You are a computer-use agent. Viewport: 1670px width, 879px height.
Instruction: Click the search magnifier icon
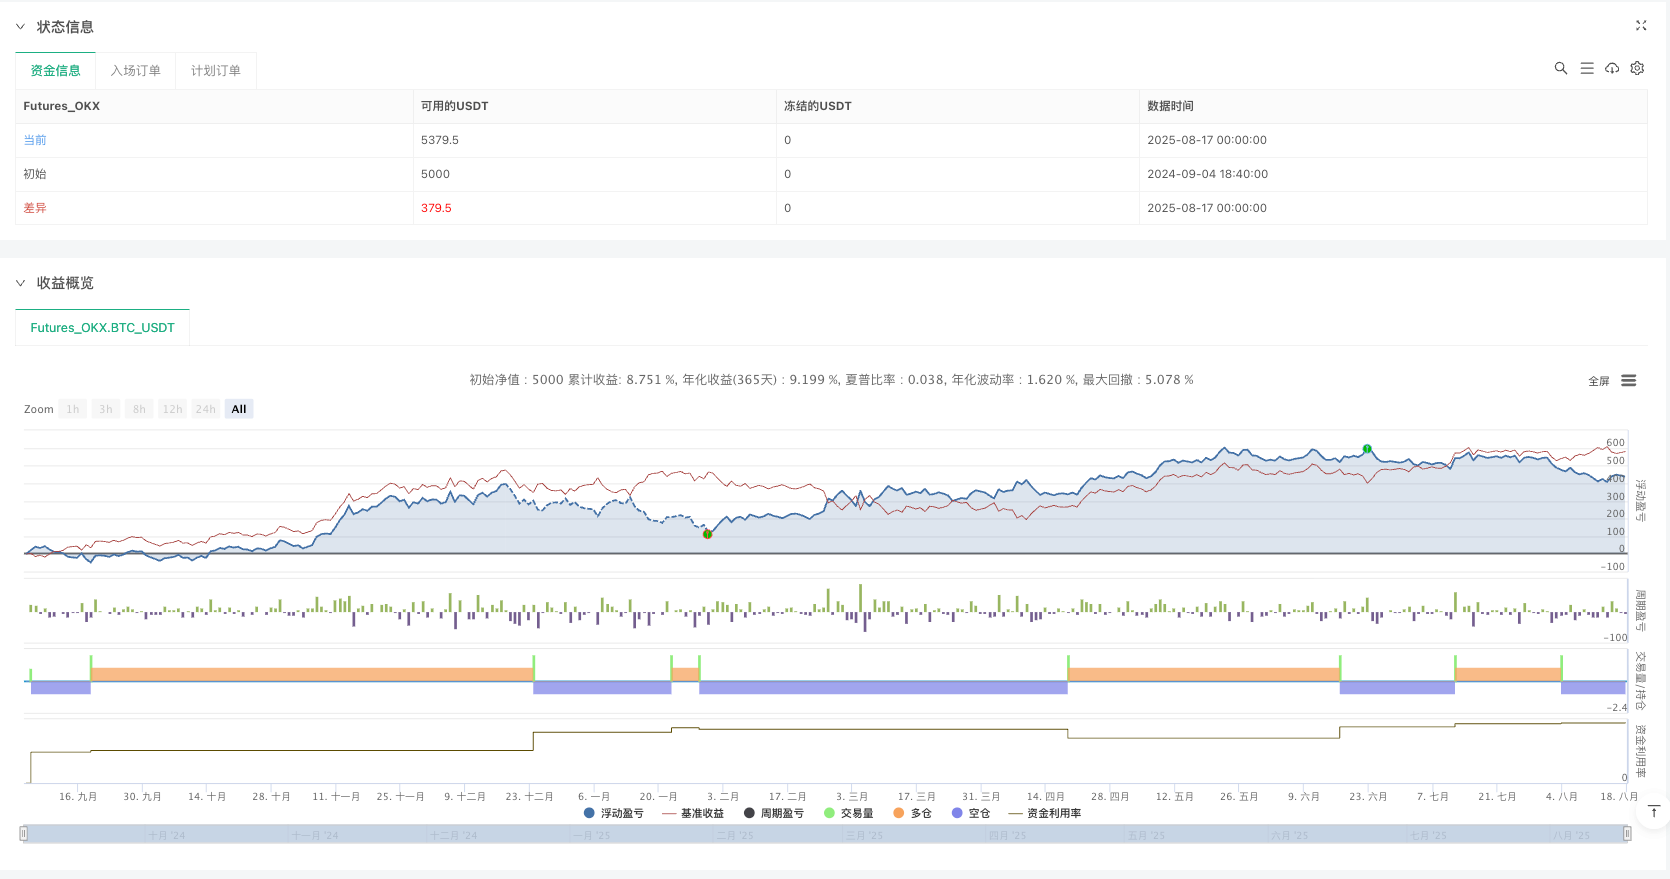[x=1560, y=68]
